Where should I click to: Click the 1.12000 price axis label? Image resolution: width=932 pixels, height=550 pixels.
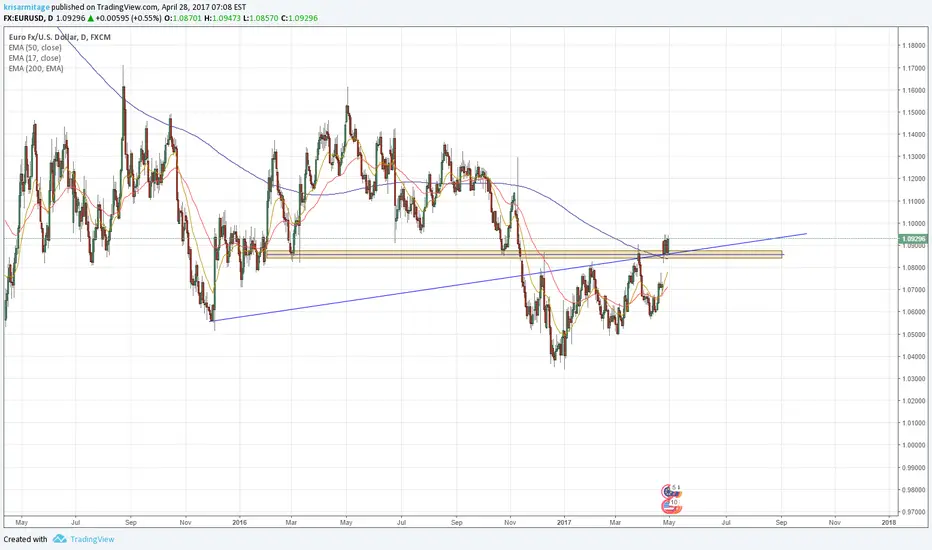click(x=914, y=179)
